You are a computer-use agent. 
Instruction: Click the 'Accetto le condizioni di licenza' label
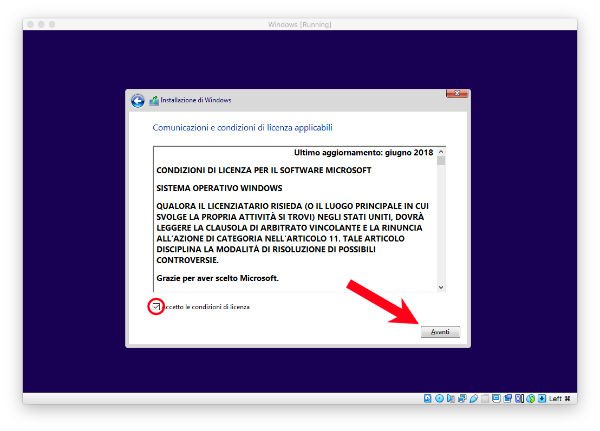point(205,307)
